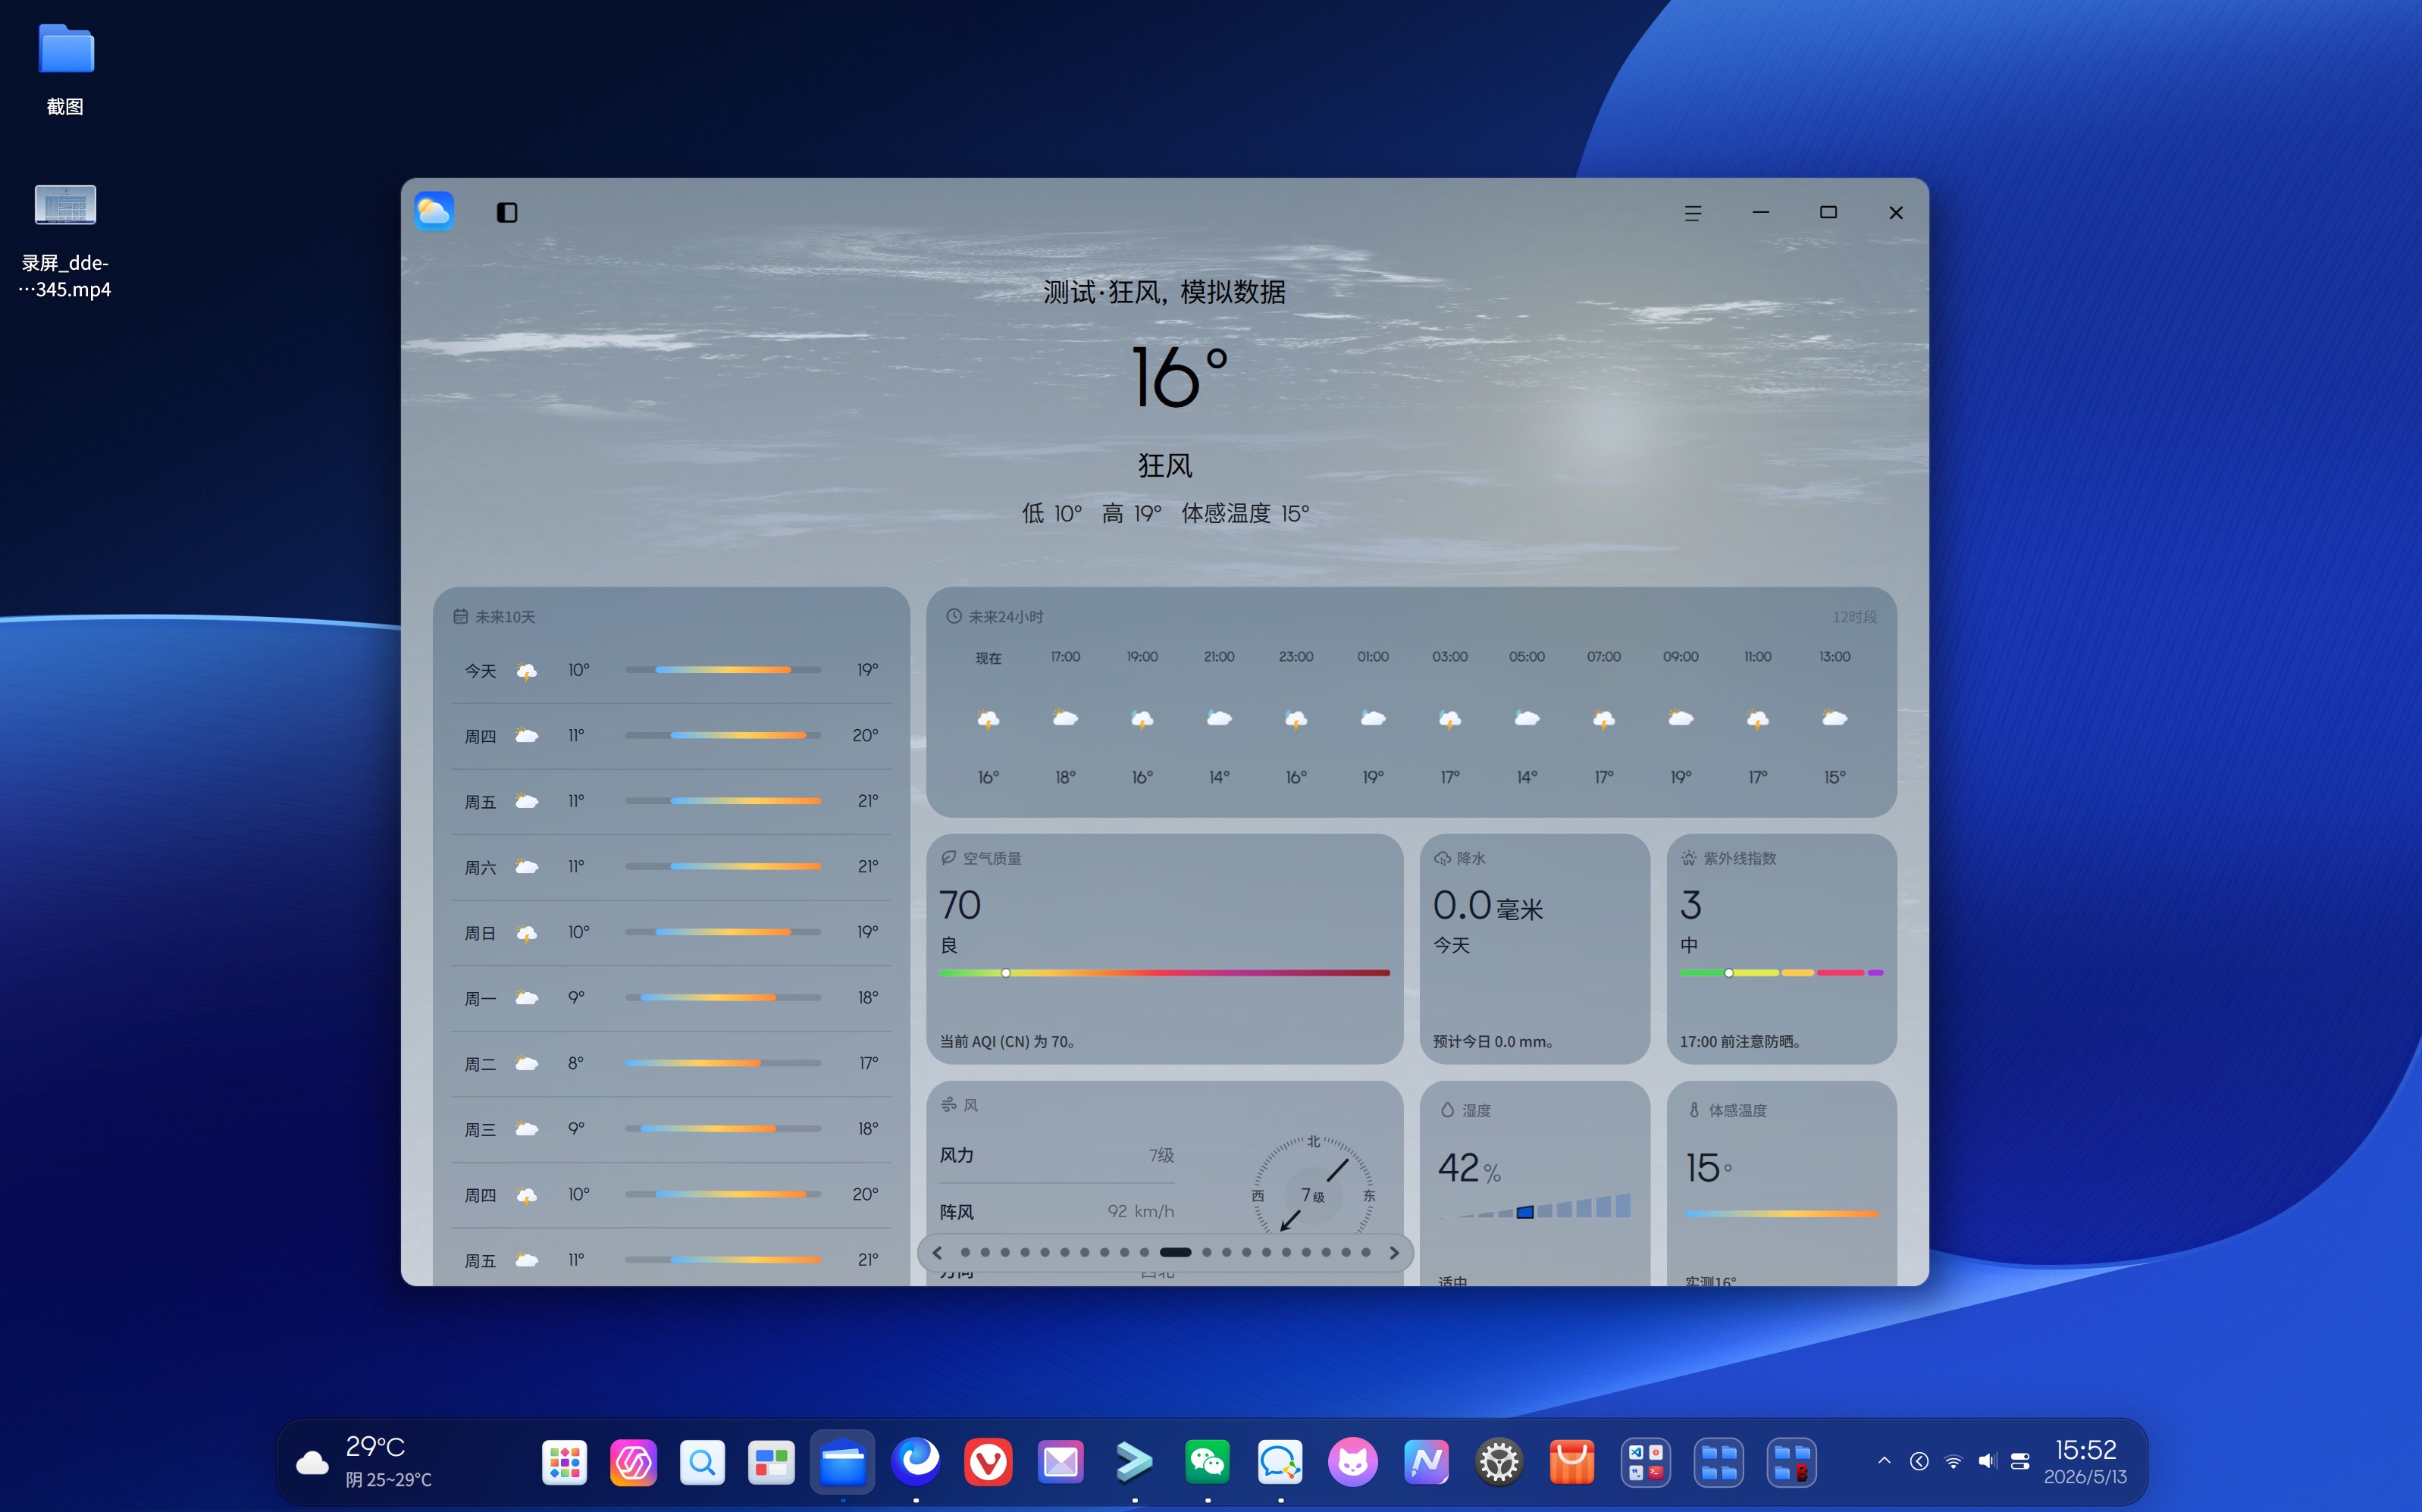Open the volume control in tray
Viewport: 2422px width, 1512px height.
[1986, 1461]
